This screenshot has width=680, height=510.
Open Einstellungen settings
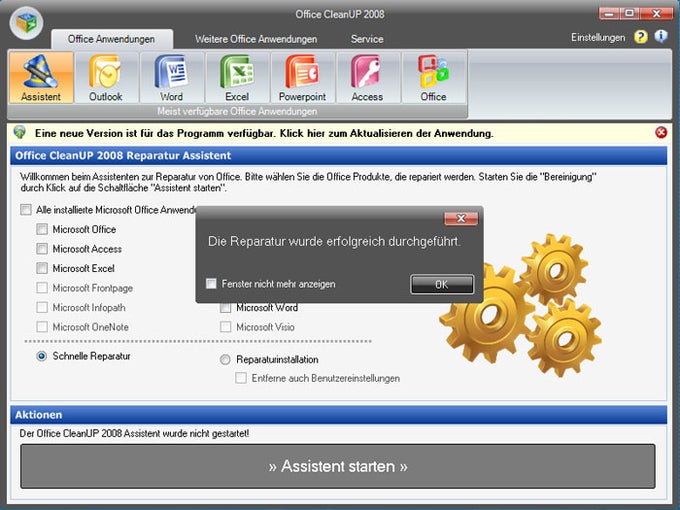[x=598, y=37]
